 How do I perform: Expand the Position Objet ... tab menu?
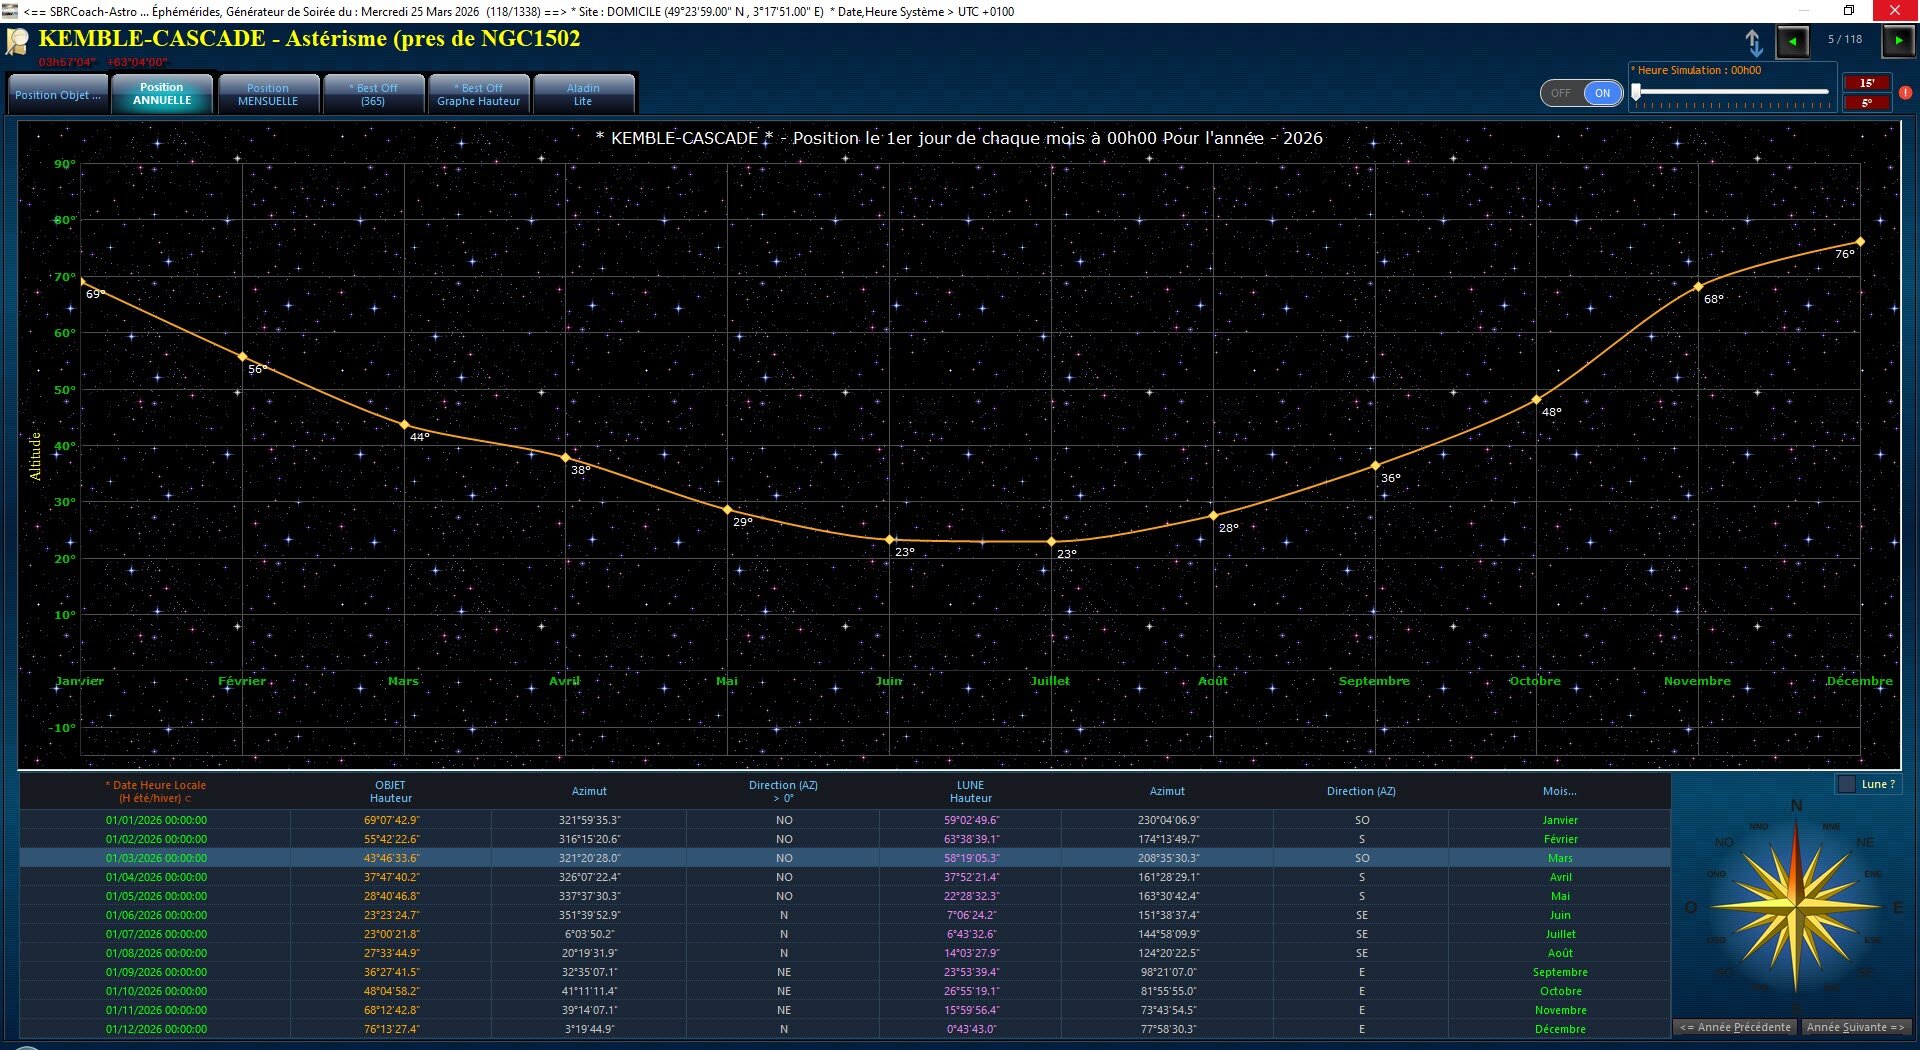click(x=58, y=95)
